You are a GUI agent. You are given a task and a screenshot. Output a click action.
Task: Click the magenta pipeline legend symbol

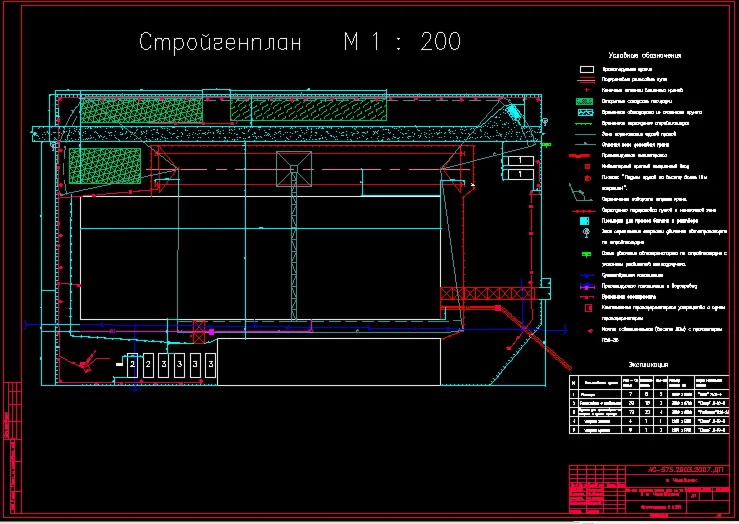[x=586, y=286]
